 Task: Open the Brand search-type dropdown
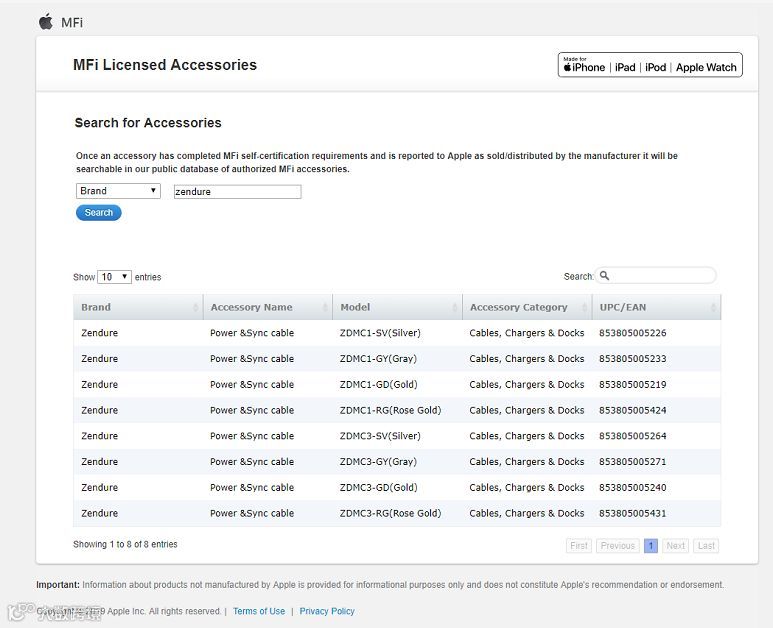pos(118,191)
